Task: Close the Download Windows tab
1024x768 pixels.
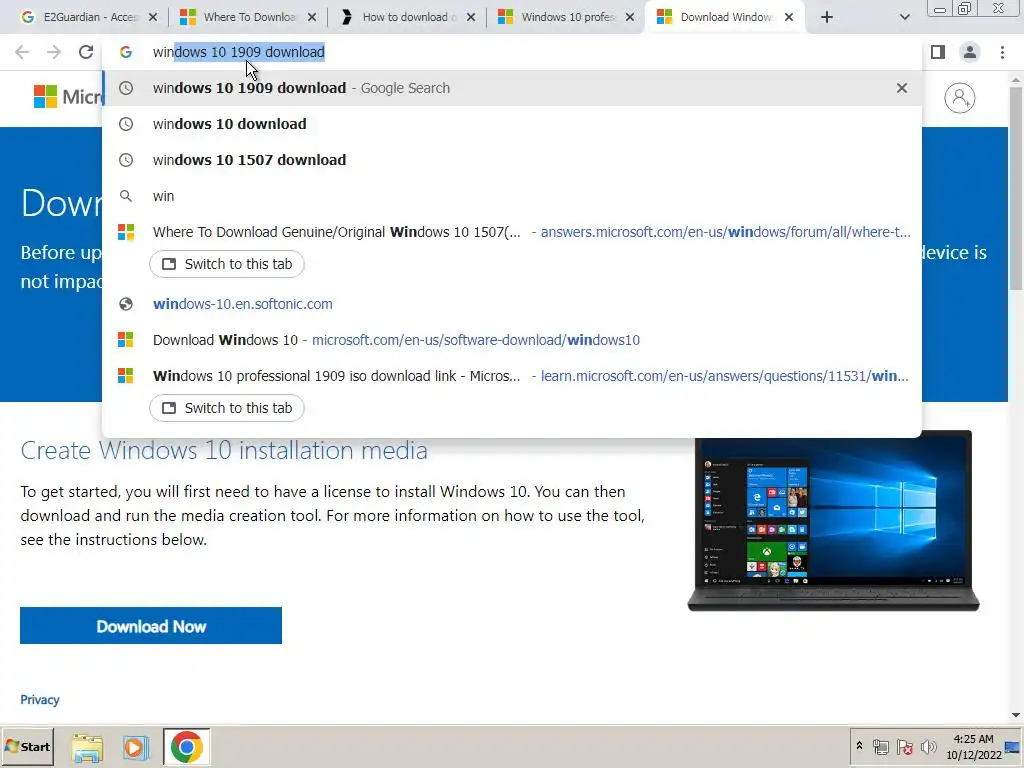Action: click(x=789, y=17)
